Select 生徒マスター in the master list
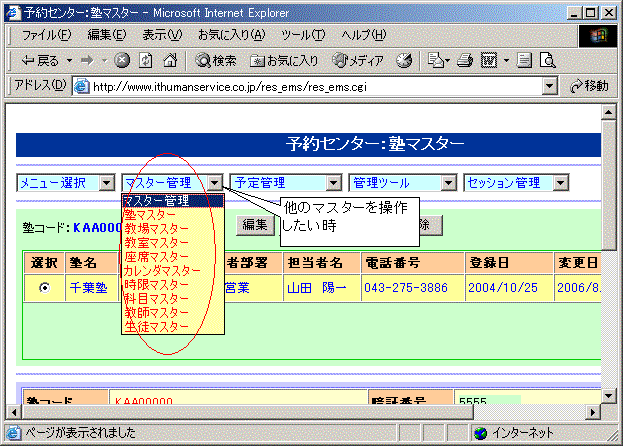This screenshot has width=623, height=446. (156, 326)
